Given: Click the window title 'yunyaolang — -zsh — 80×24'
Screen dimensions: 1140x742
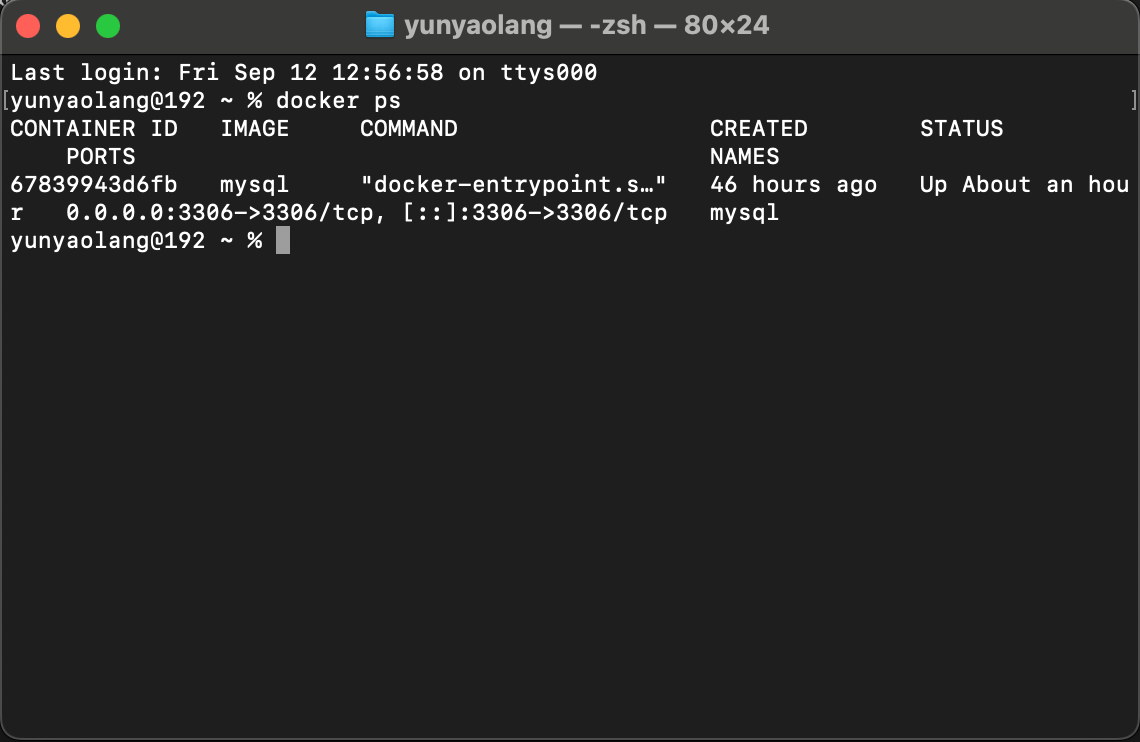Looking at the screenshot, I should click(x=586, y=25).
